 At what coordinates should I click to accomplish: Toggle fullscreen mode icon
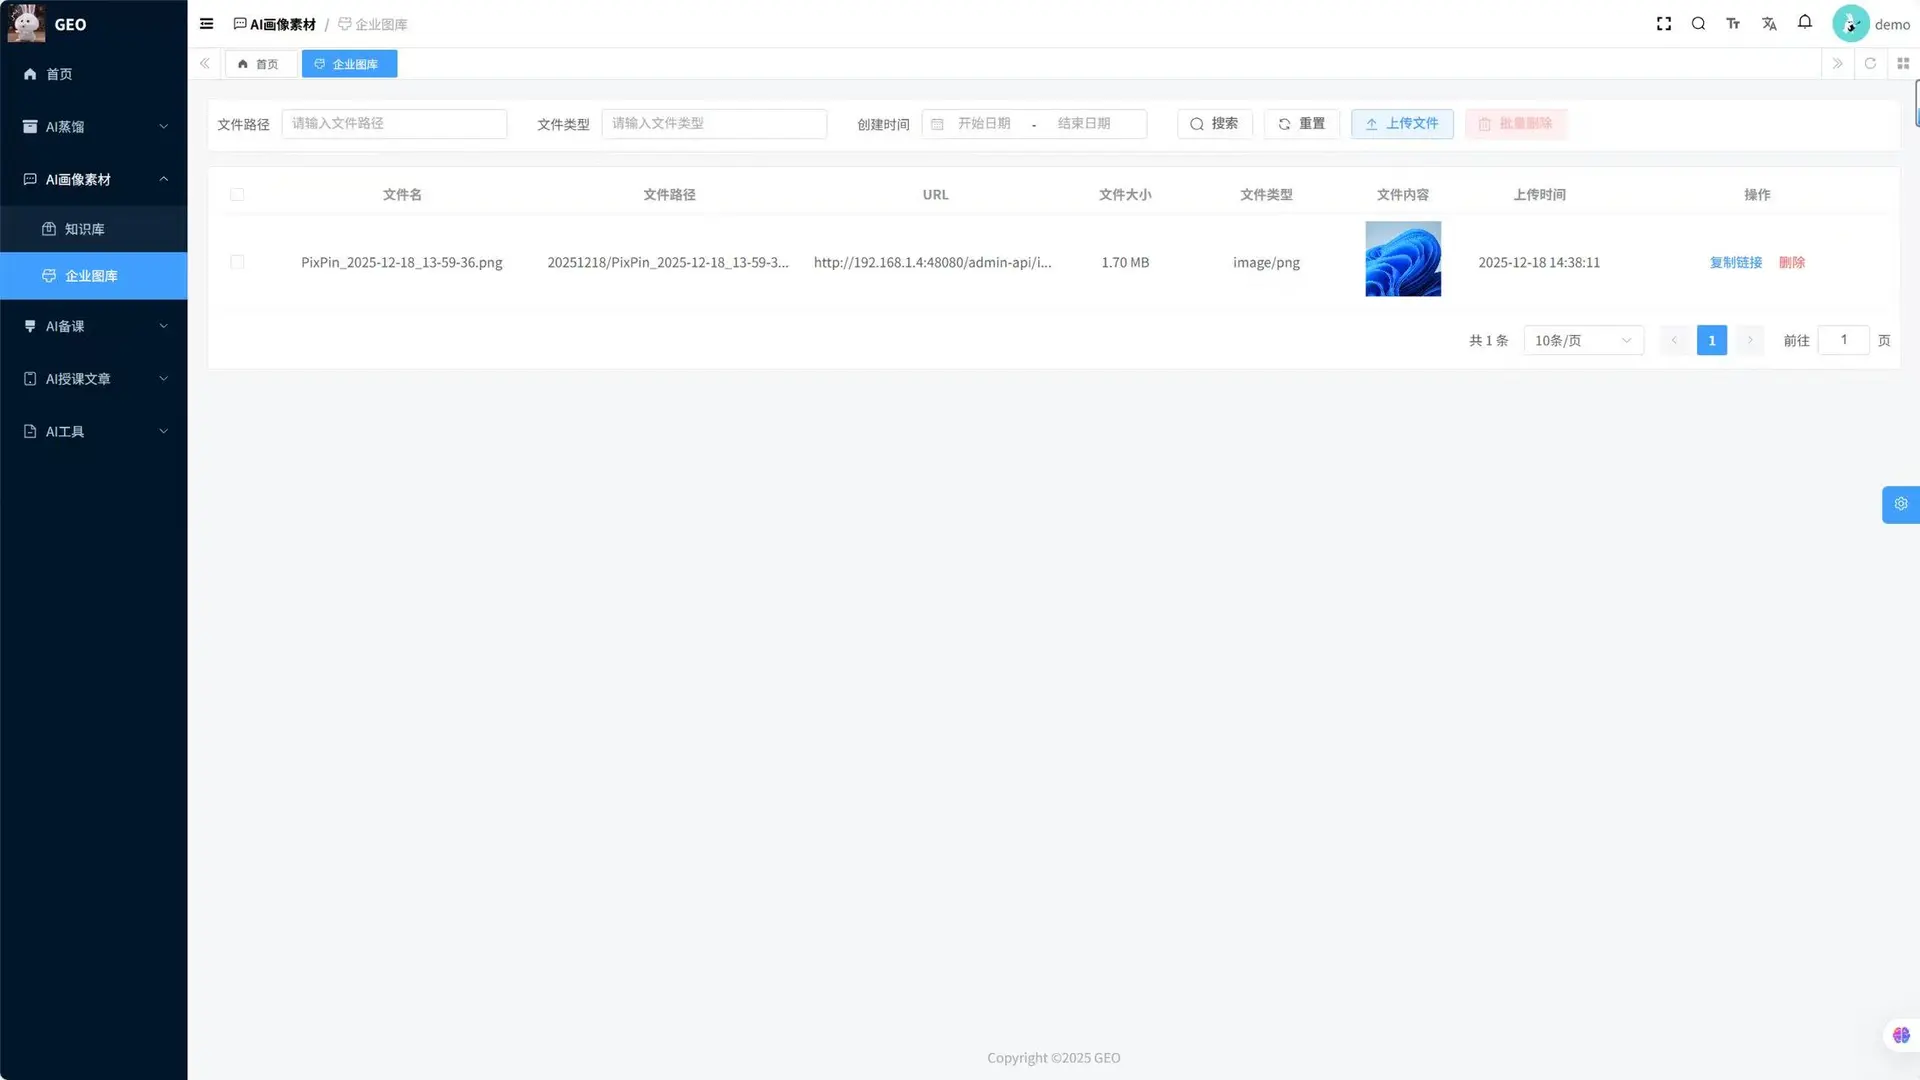[1664, 24]
